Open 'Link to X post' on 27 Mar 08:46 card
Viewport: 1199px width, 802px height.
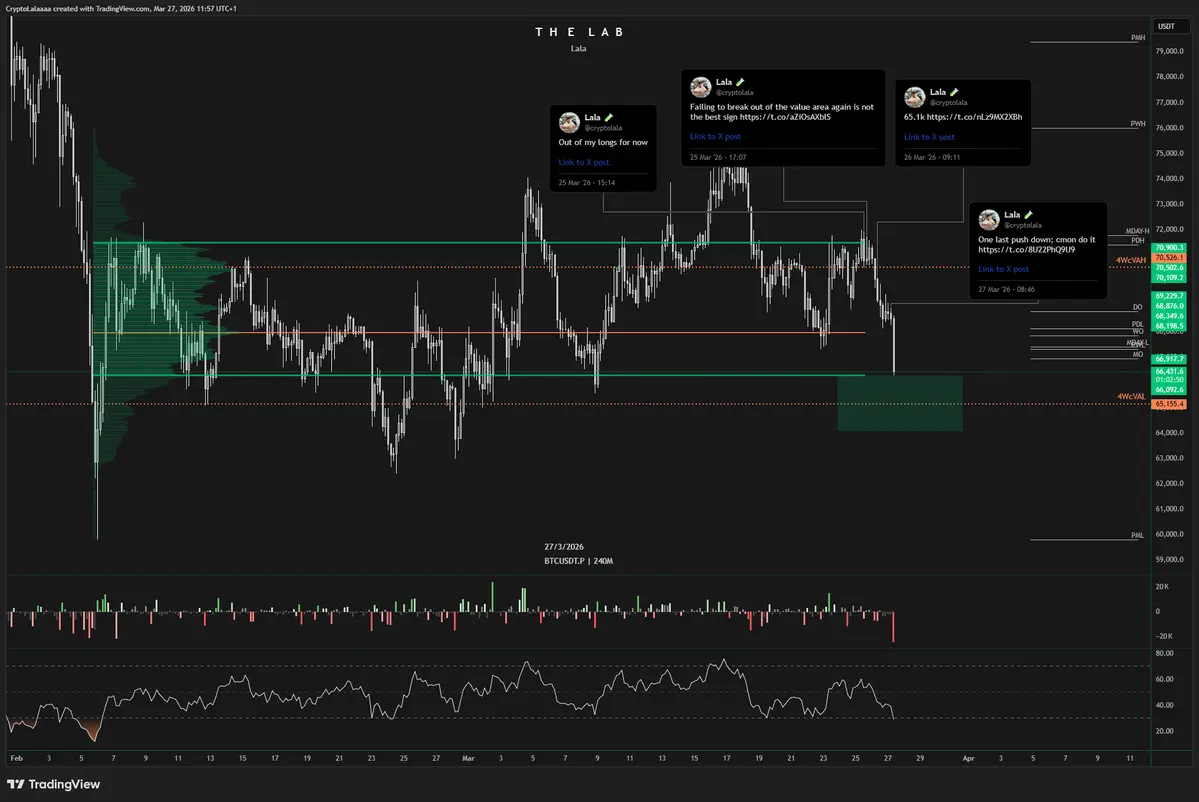(x=1003, y=269)
